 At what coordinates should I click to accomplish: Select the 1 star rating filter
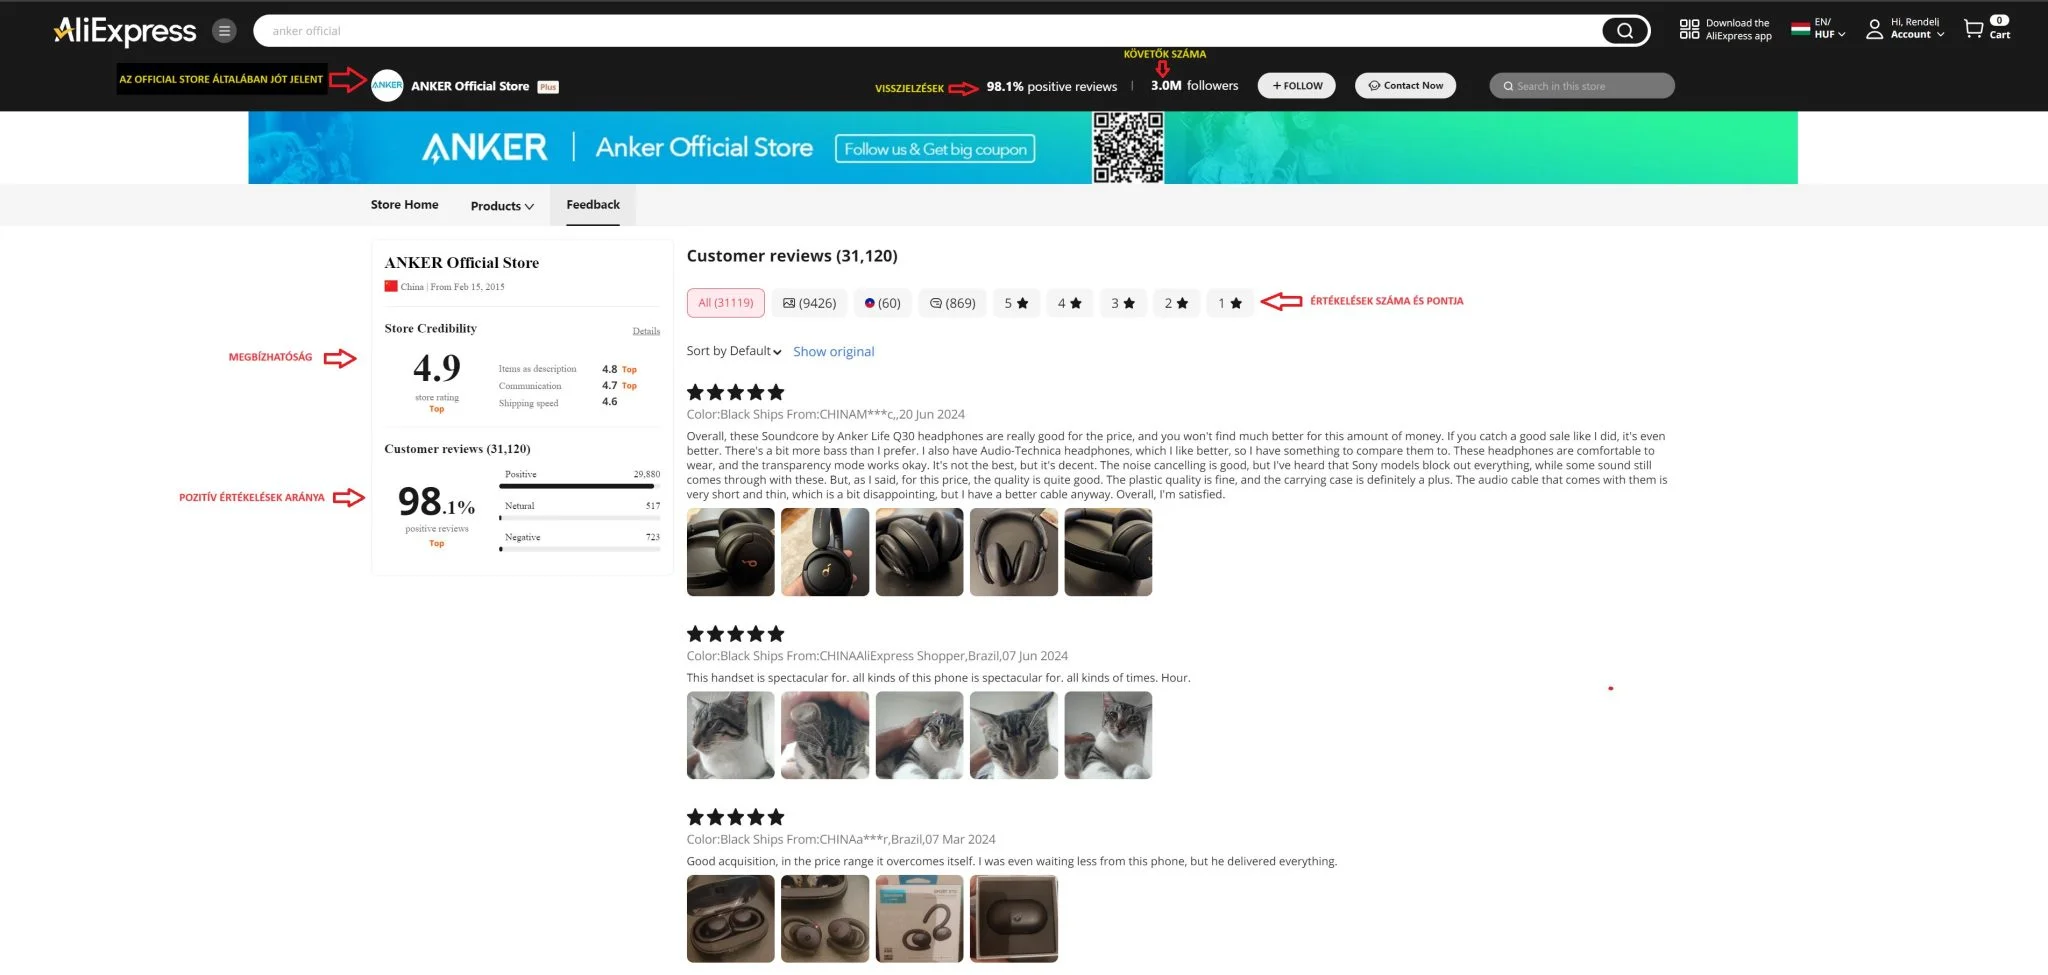pos(1229,303)
